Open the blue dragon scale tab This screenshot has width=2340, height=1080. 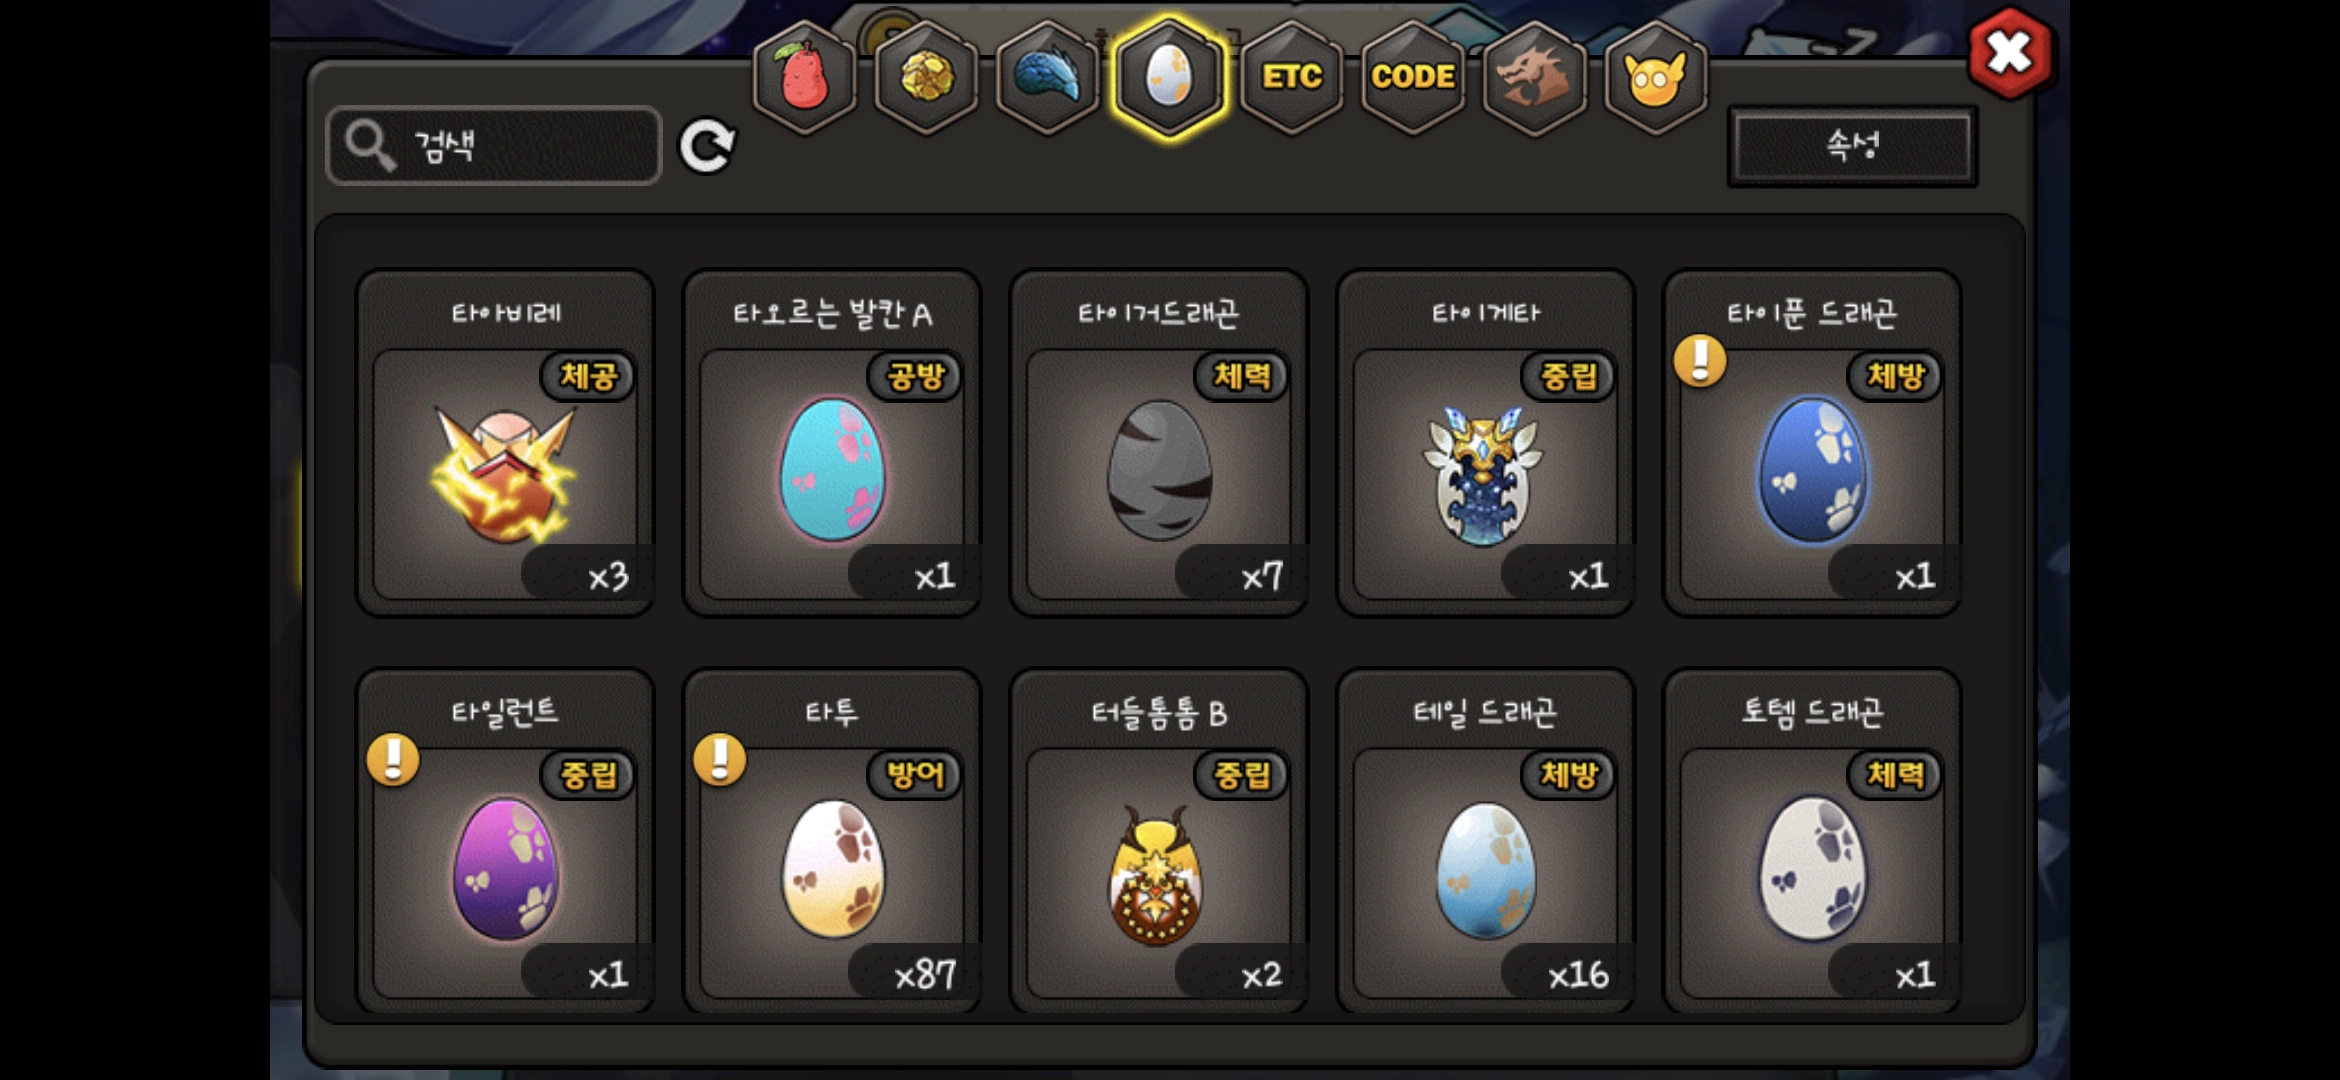[1048, 77]
